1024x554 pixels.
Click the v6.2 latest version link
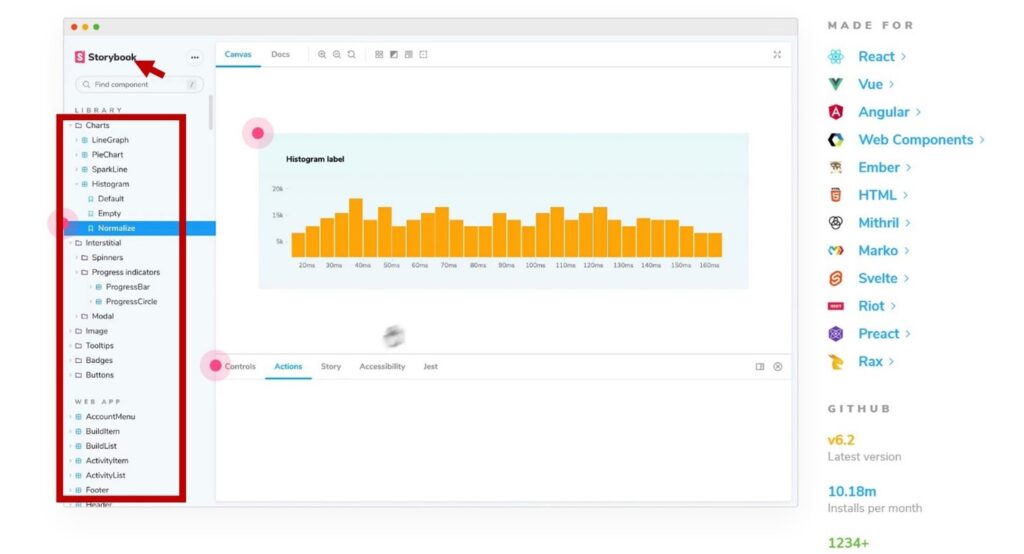(x=841, y=440)
